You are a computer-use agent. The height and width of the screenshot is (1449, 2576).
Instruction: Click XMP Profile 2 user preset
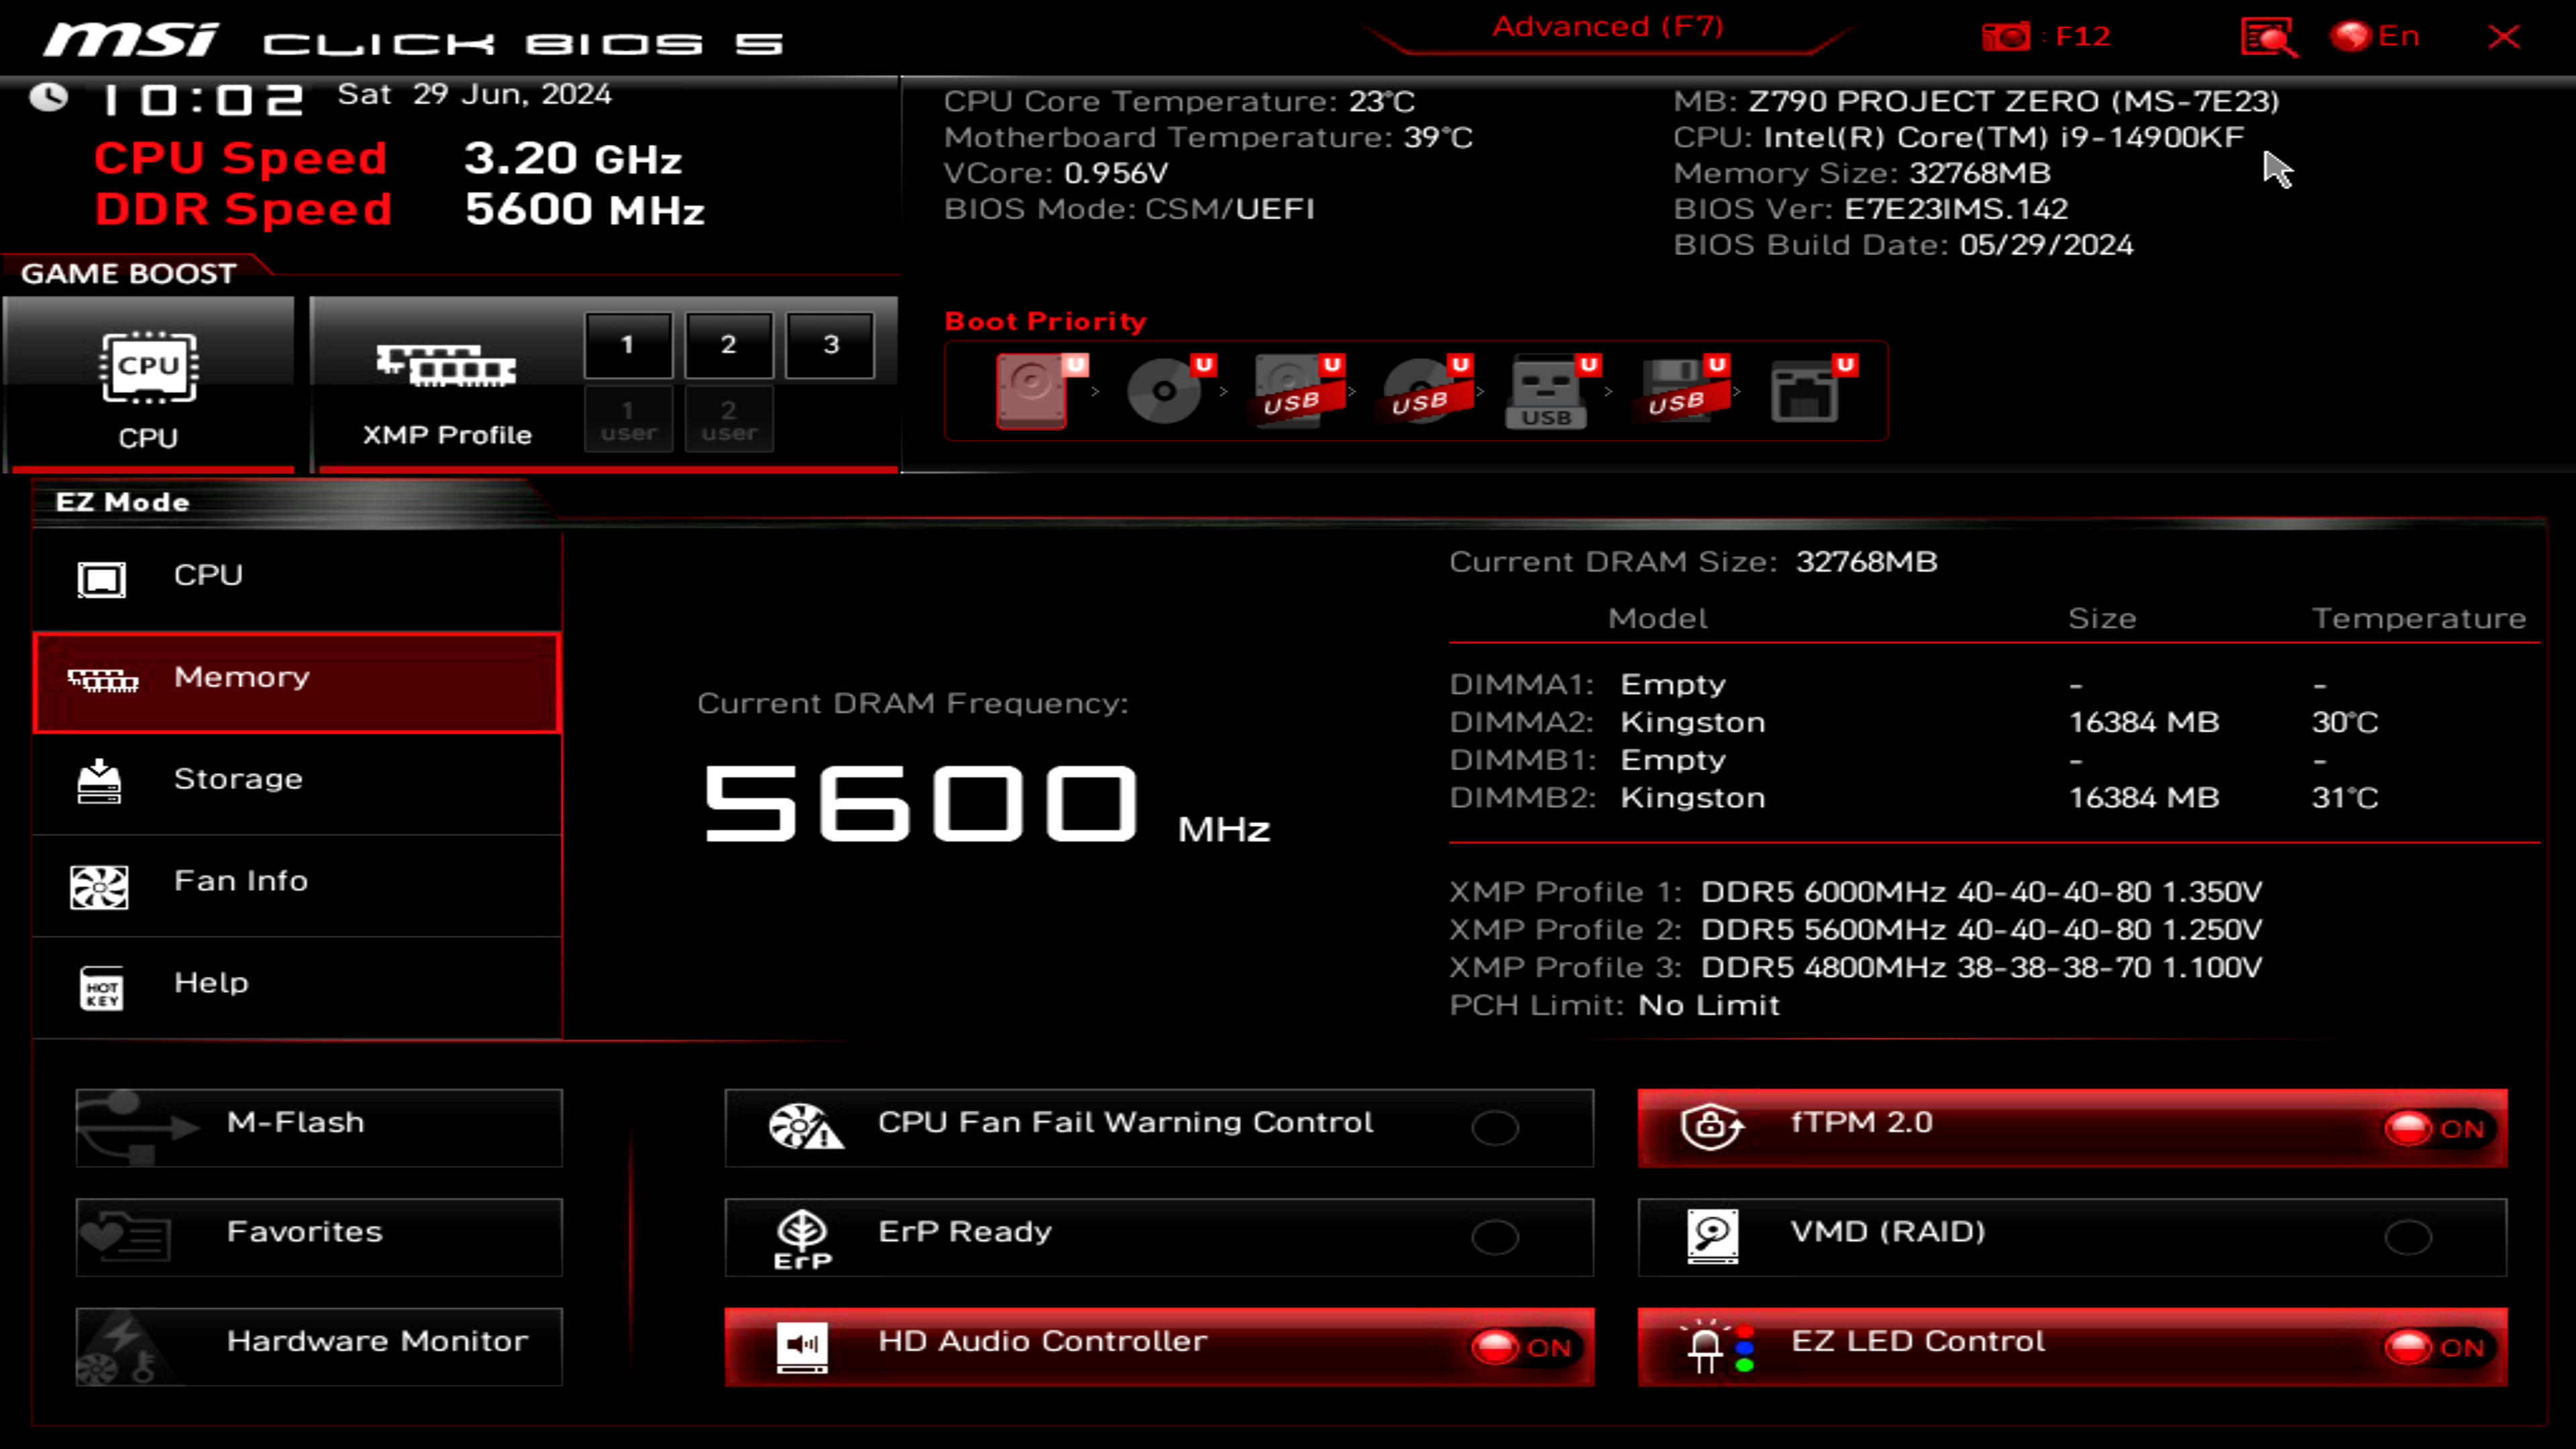pos(727,419)
